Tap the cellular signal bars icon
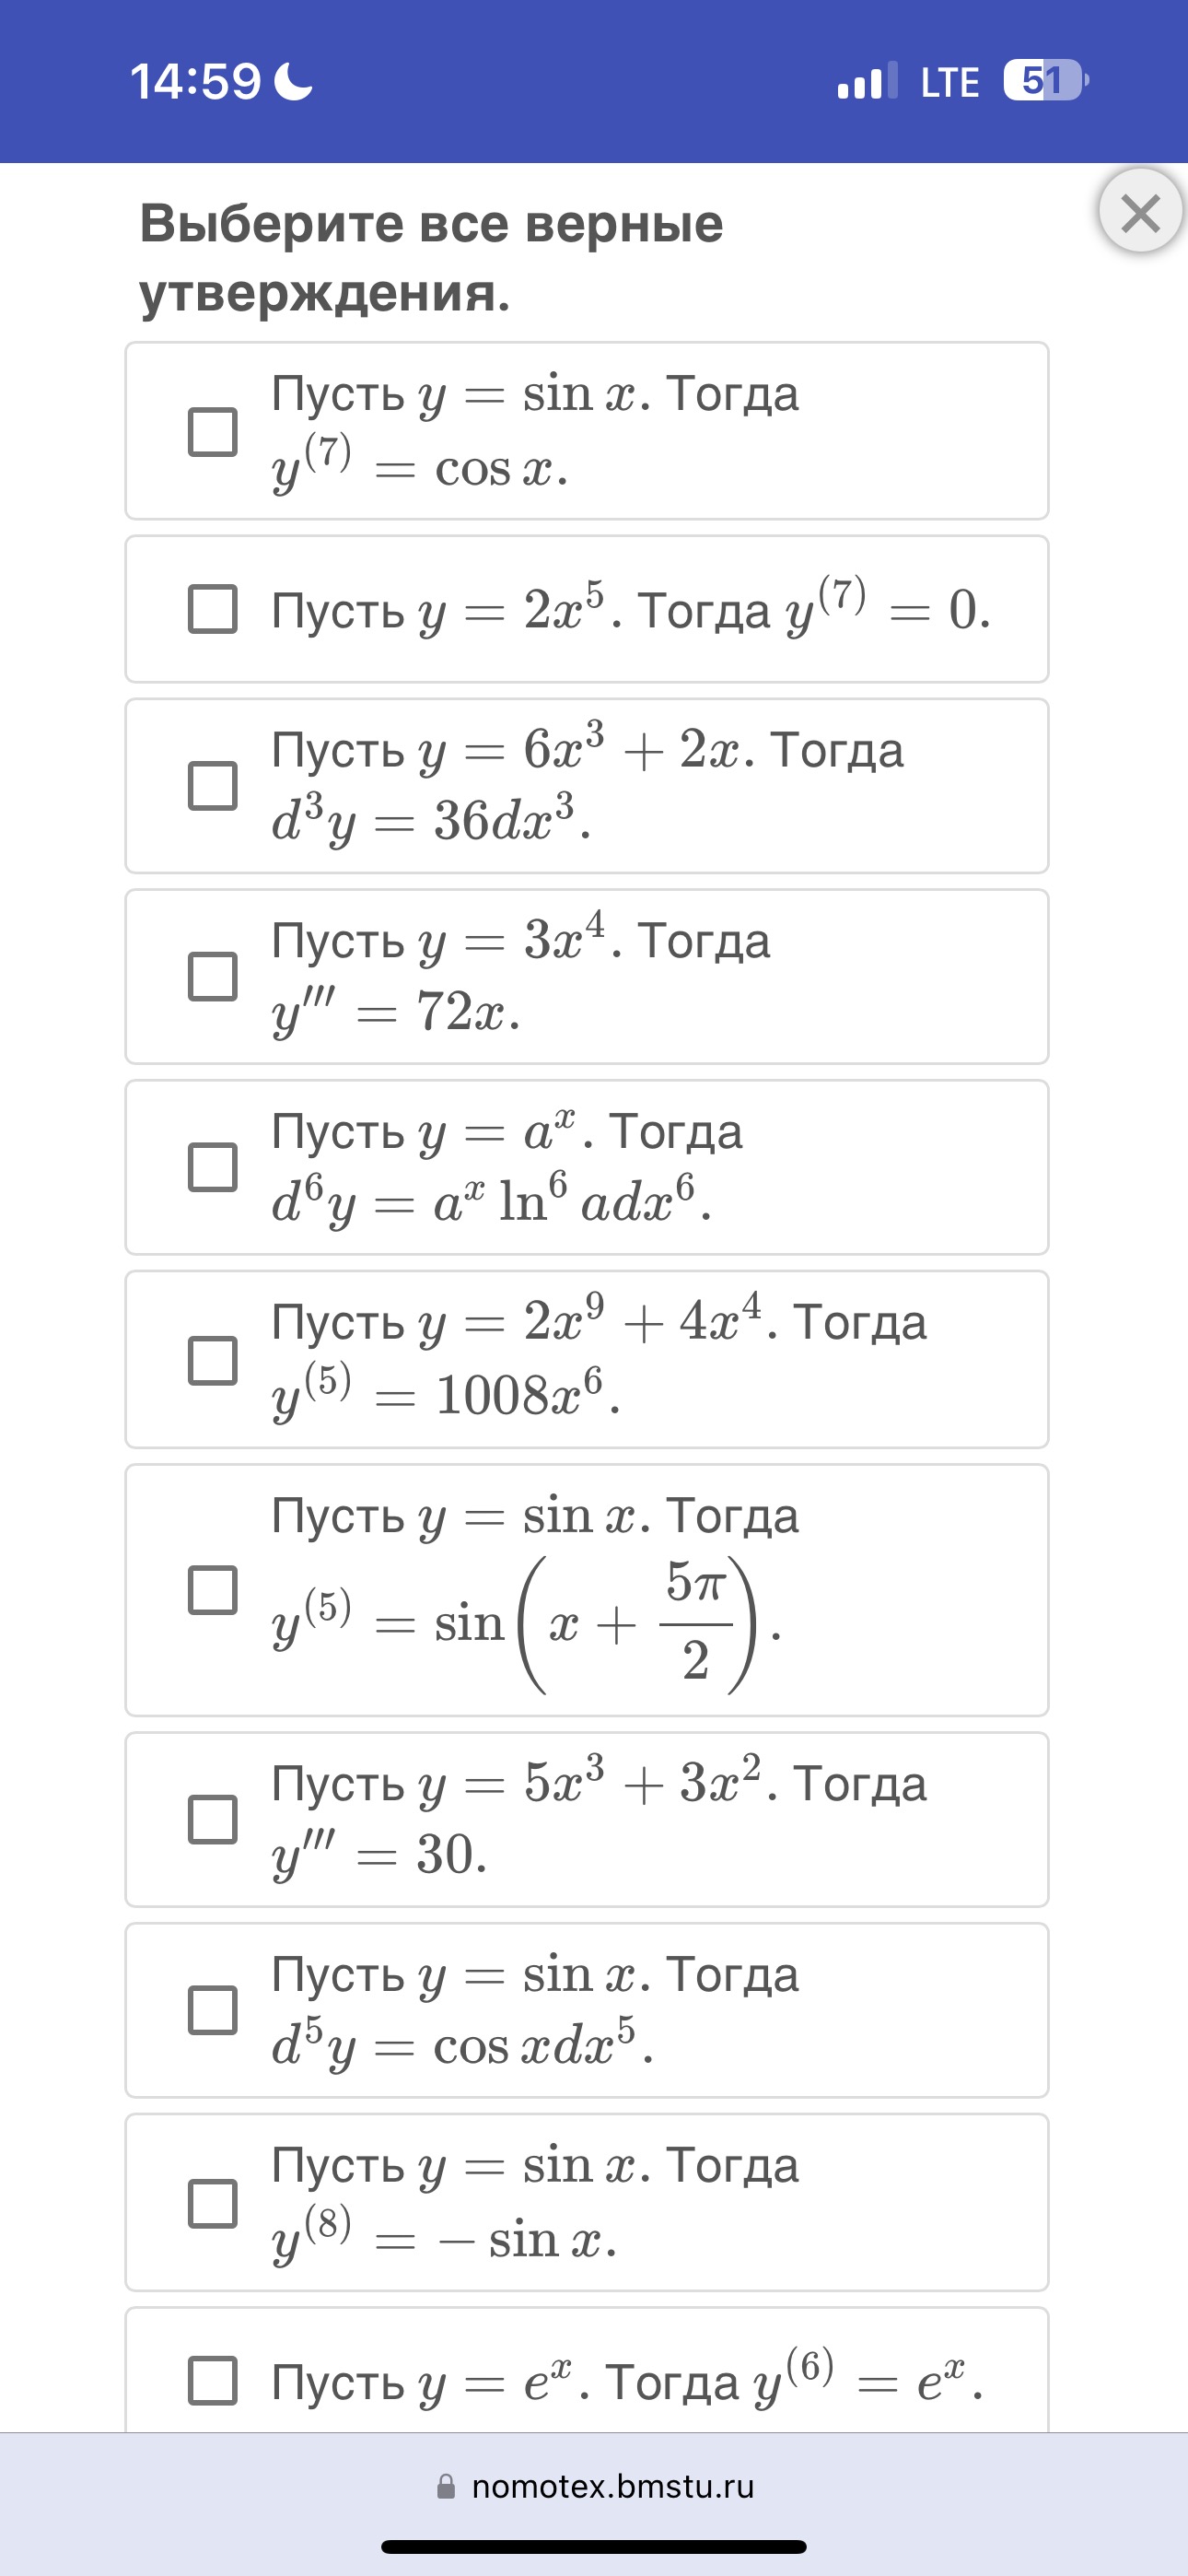The width and height of the screenshot is (1188, 2576). [867, 81]
